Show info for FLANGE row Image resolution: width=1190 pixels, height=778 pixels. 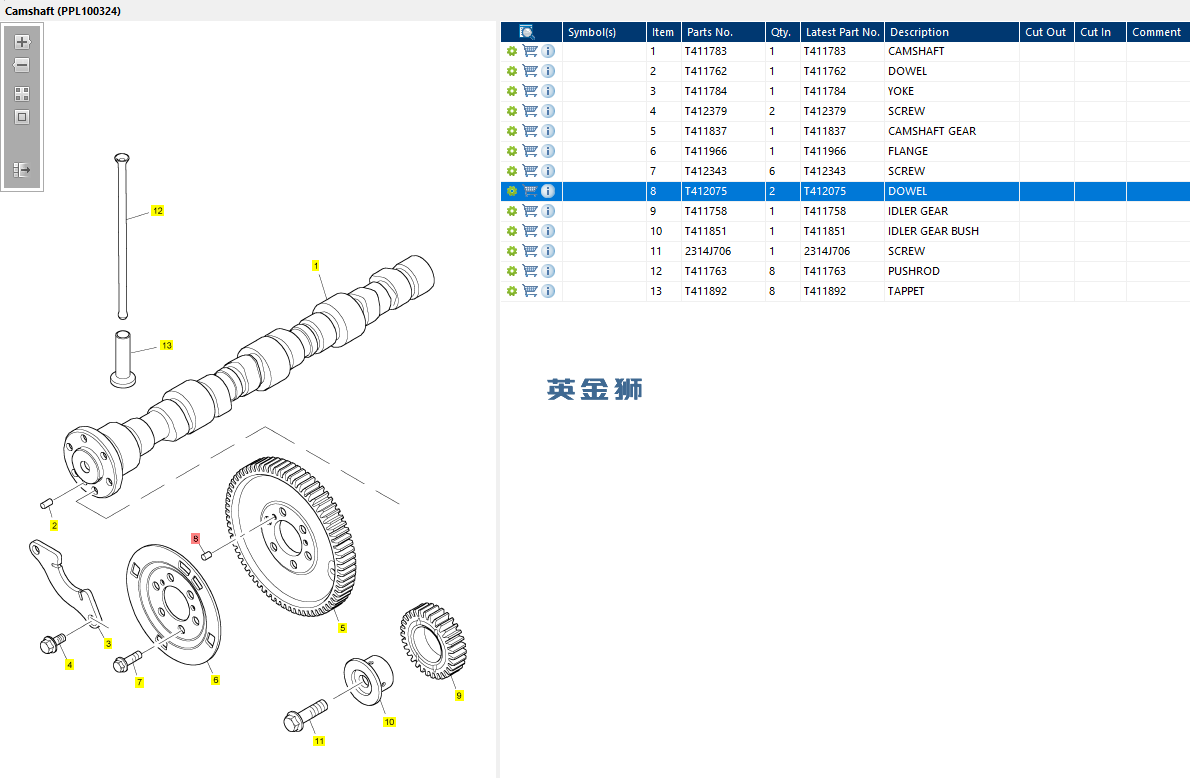[x=548, y=151]
